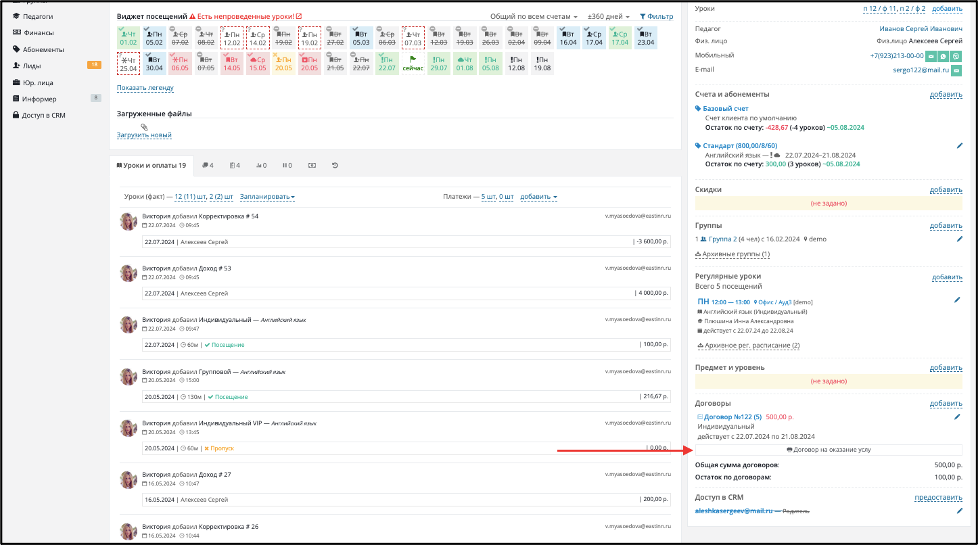The width and height of the screenshot is (979, 545).
Task: Click the SMS icon beside the phone number
Action: pos(931,56)
